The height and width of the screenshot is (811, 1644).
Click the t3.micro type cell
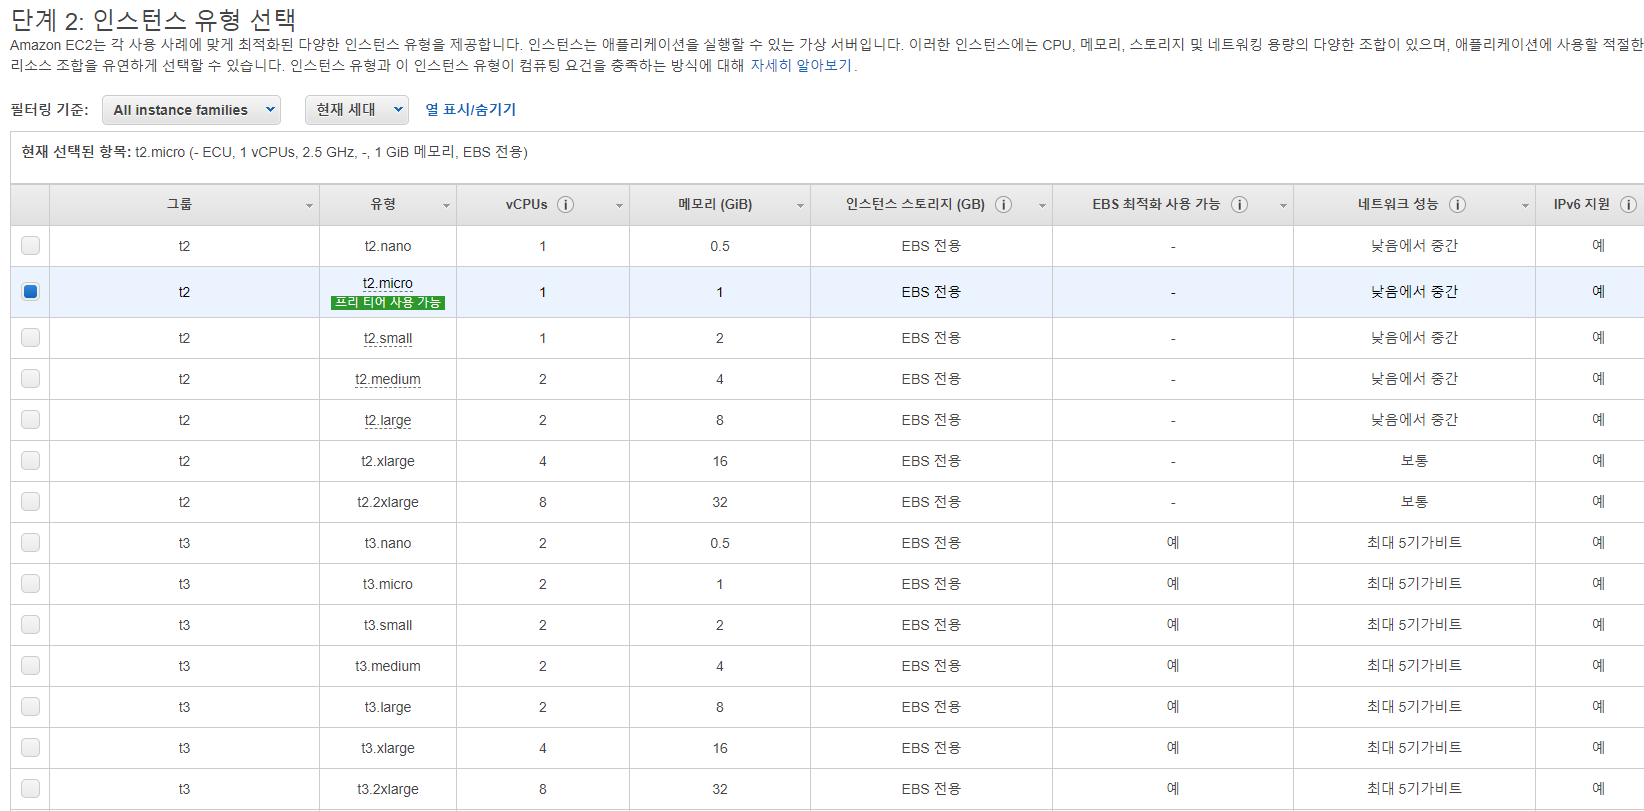point(388,584)
